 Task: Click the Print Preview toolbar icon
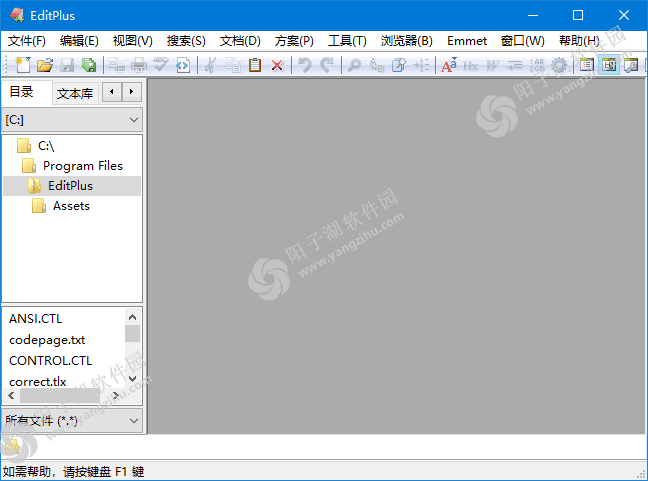117,65
